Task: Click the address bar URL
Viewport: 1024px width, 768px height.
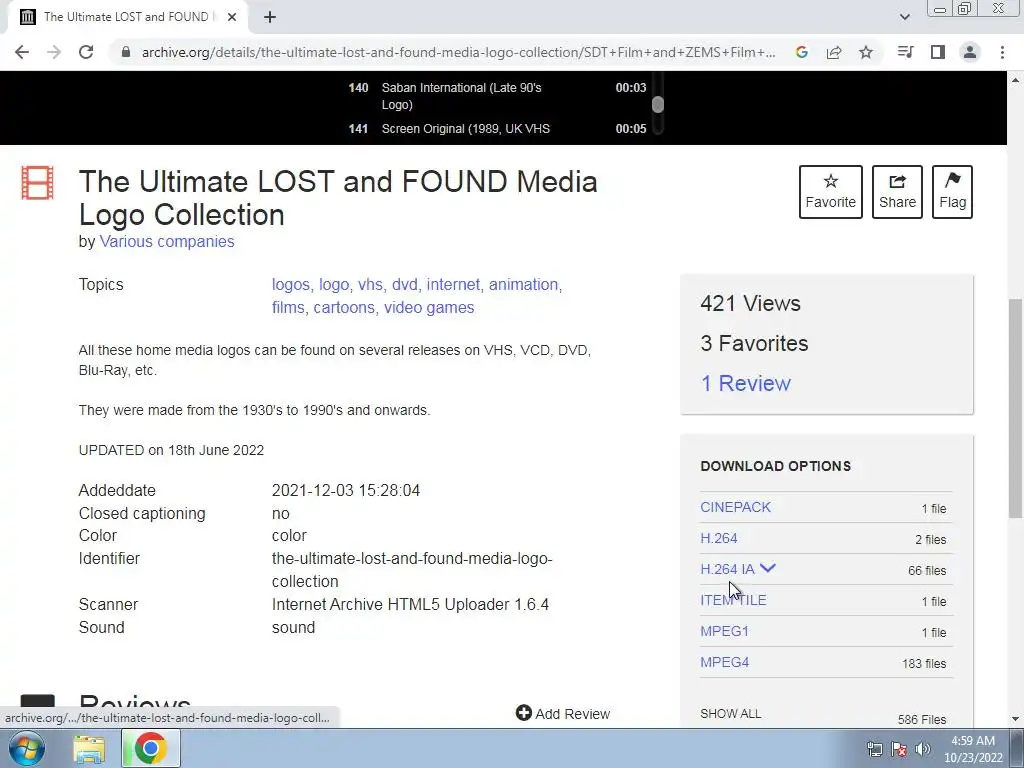Action: coord(458,52)
